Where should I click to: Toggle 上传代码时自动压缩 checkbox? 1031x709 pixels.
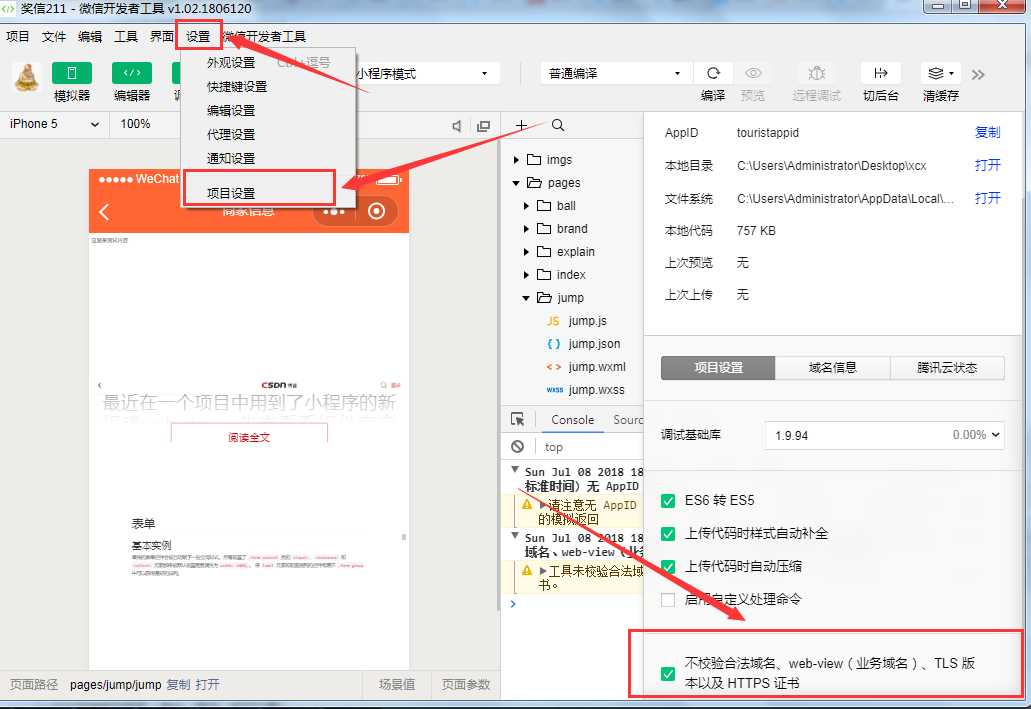pos(668,566)
